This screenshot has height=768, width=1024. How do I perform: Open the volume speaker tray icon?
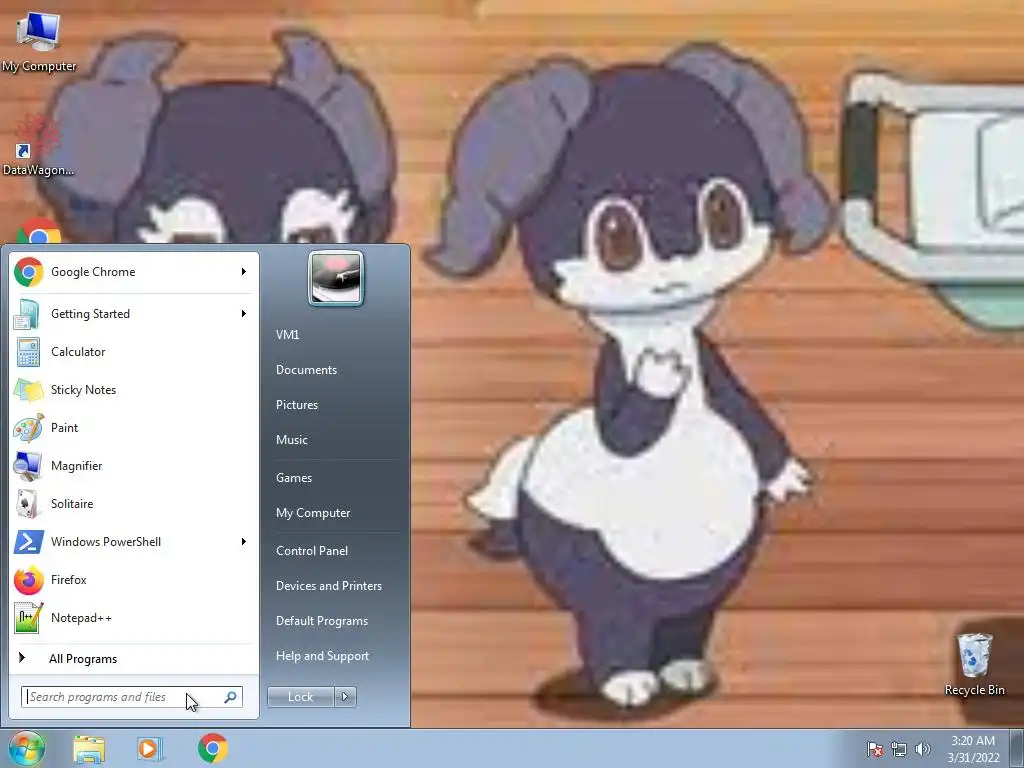tap(923, 749)
